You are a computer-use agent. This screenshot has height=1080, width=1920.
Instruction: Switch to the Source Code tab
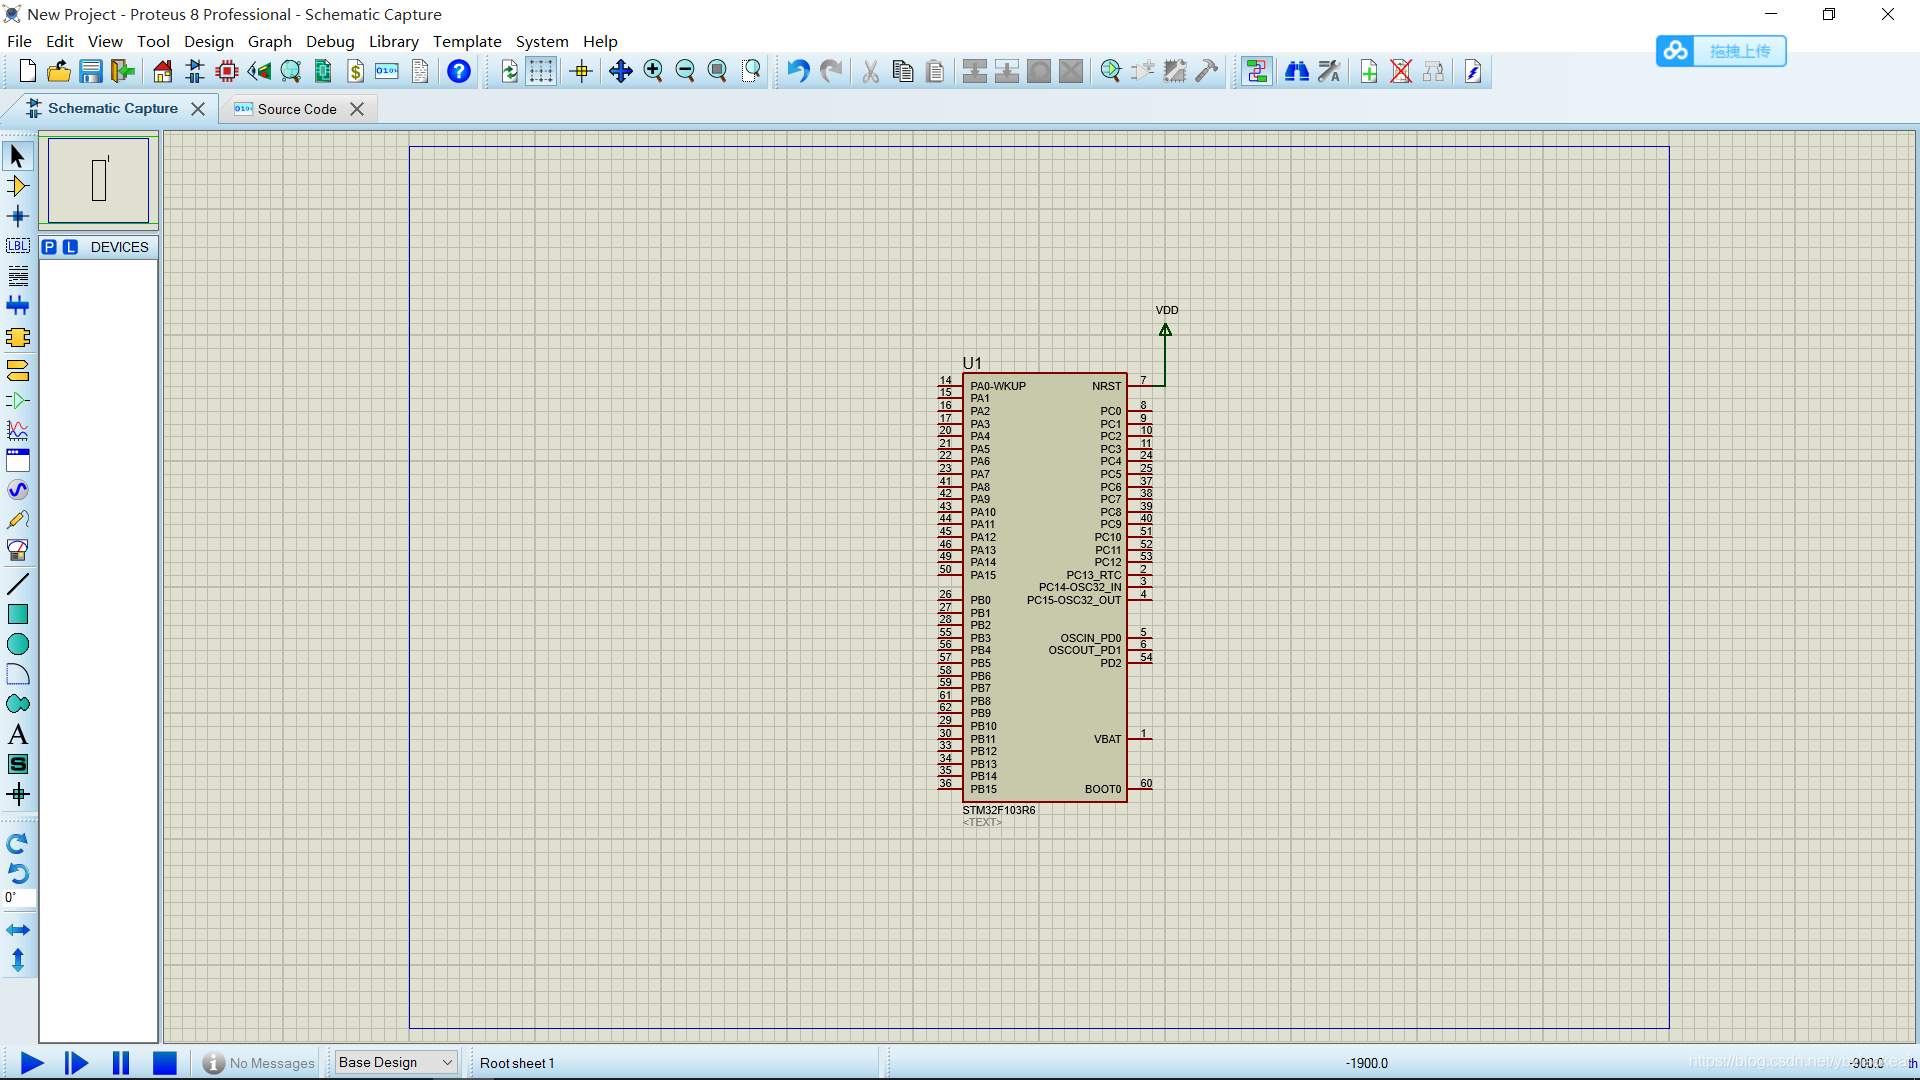click(296, 109)
